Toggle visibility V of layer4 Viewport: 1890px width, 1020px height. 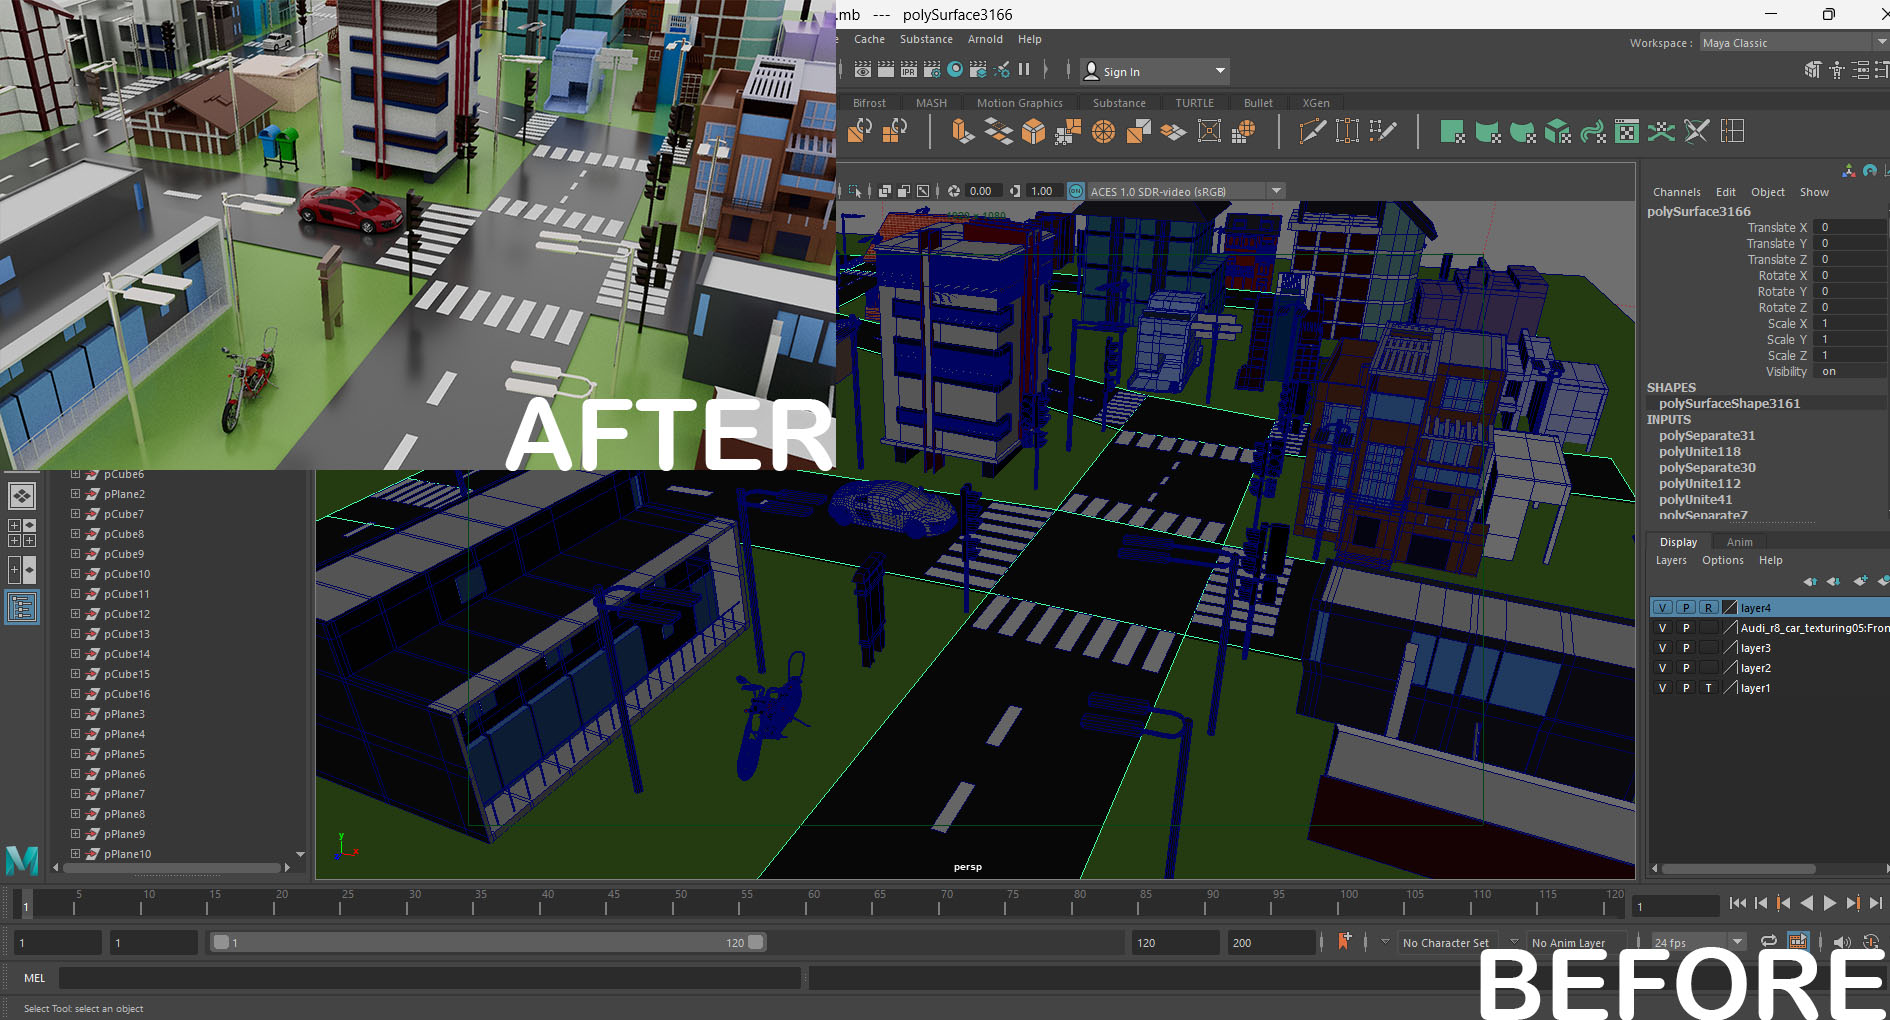1663,608
